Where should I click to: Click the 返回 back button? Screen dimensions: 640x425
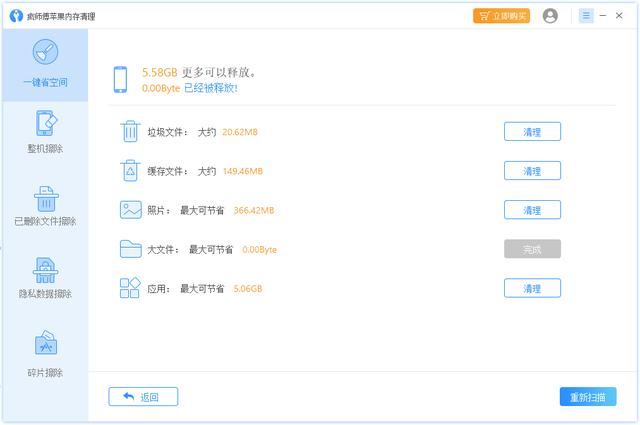(143, 396)
